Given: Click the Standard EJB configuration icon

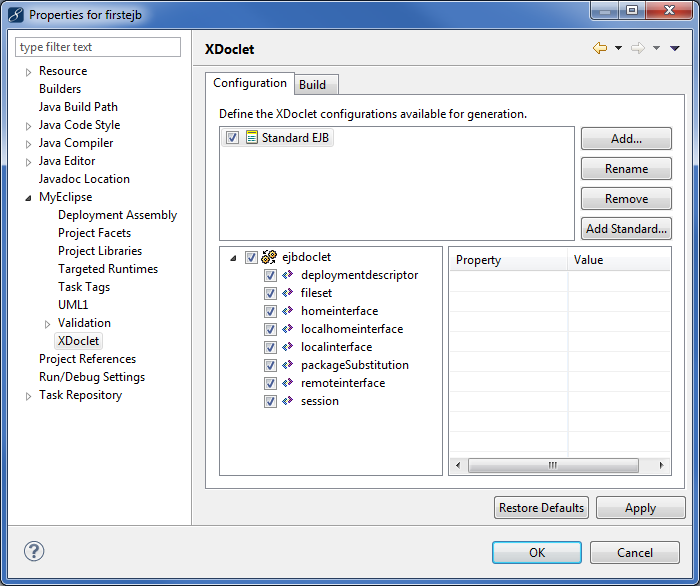Looking at the screenshot, I should point(251,138).
